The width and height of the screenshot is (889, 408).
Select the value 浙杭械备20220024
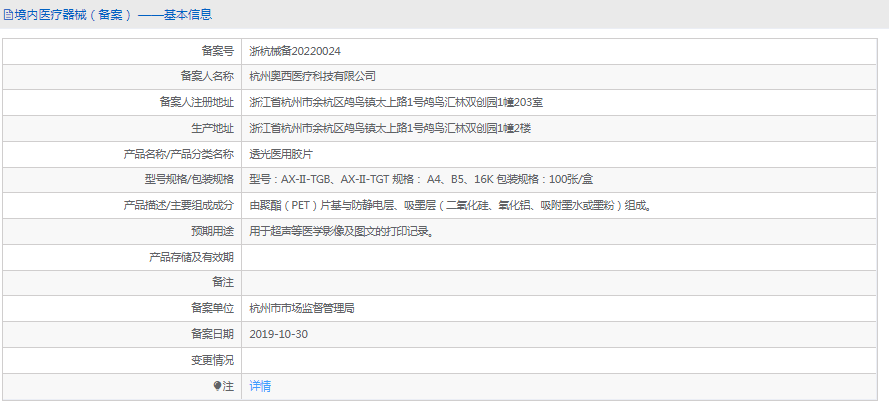(x=295, y=51)
